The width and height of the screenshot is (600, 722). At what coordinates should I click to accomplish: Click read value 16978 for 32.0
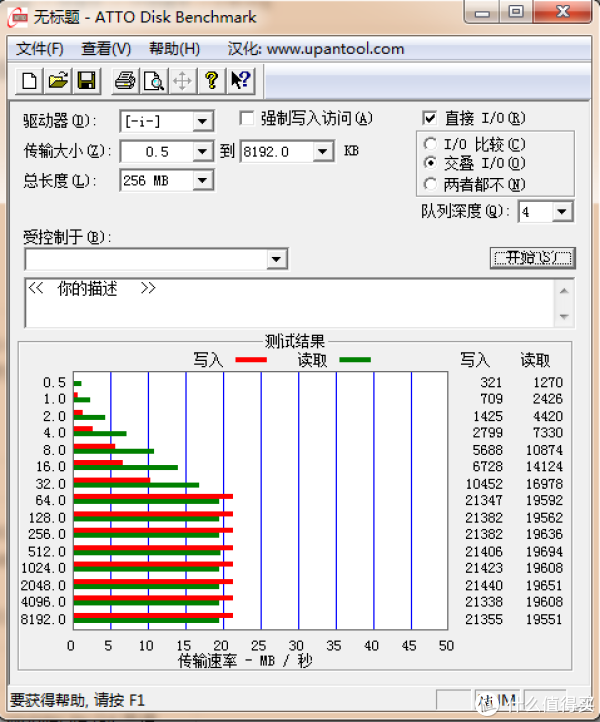(544, 484)
